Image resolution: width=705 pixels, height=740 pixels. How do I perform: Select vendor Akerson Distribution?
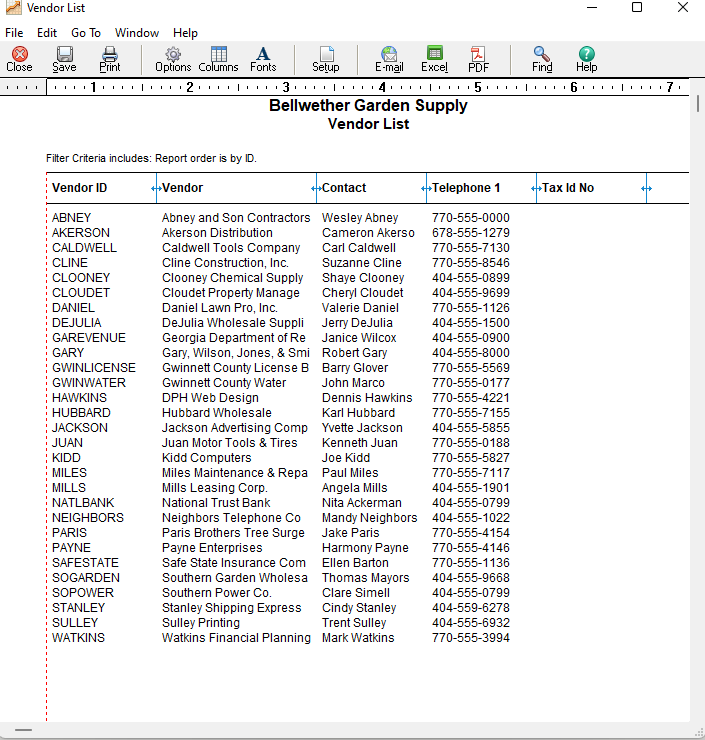(x=217, y=233)
